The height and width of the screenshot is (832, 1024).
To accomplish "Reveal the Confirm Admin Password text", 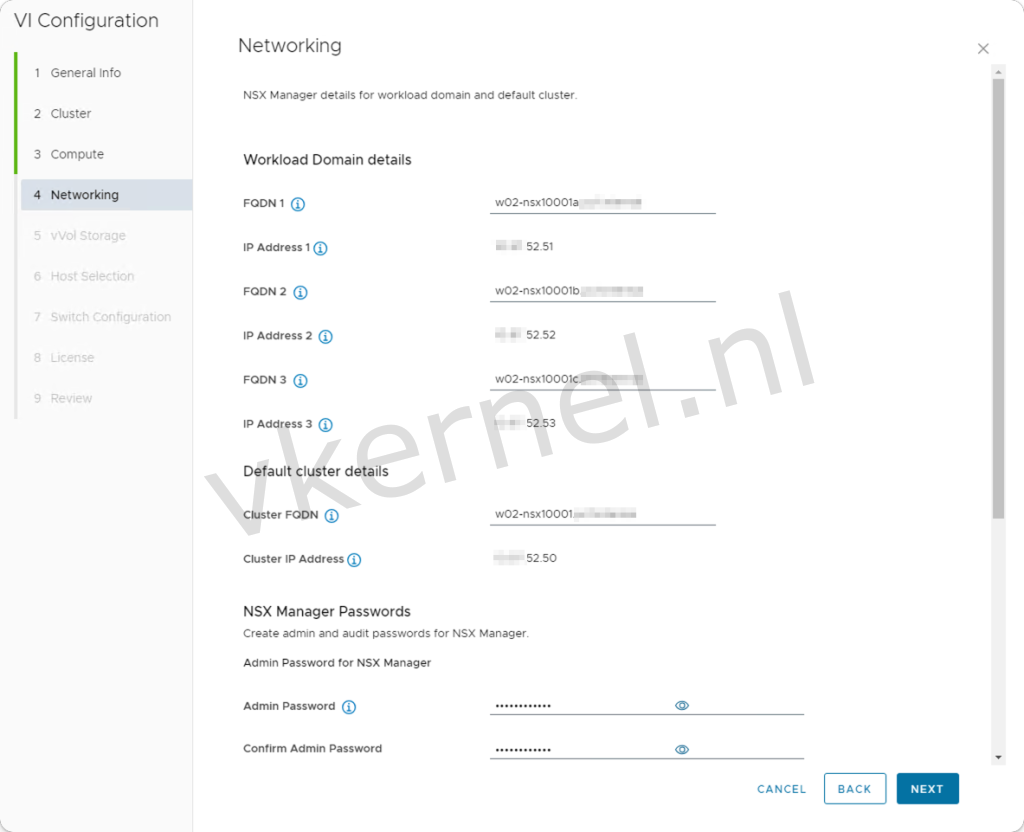I will 682,749.
